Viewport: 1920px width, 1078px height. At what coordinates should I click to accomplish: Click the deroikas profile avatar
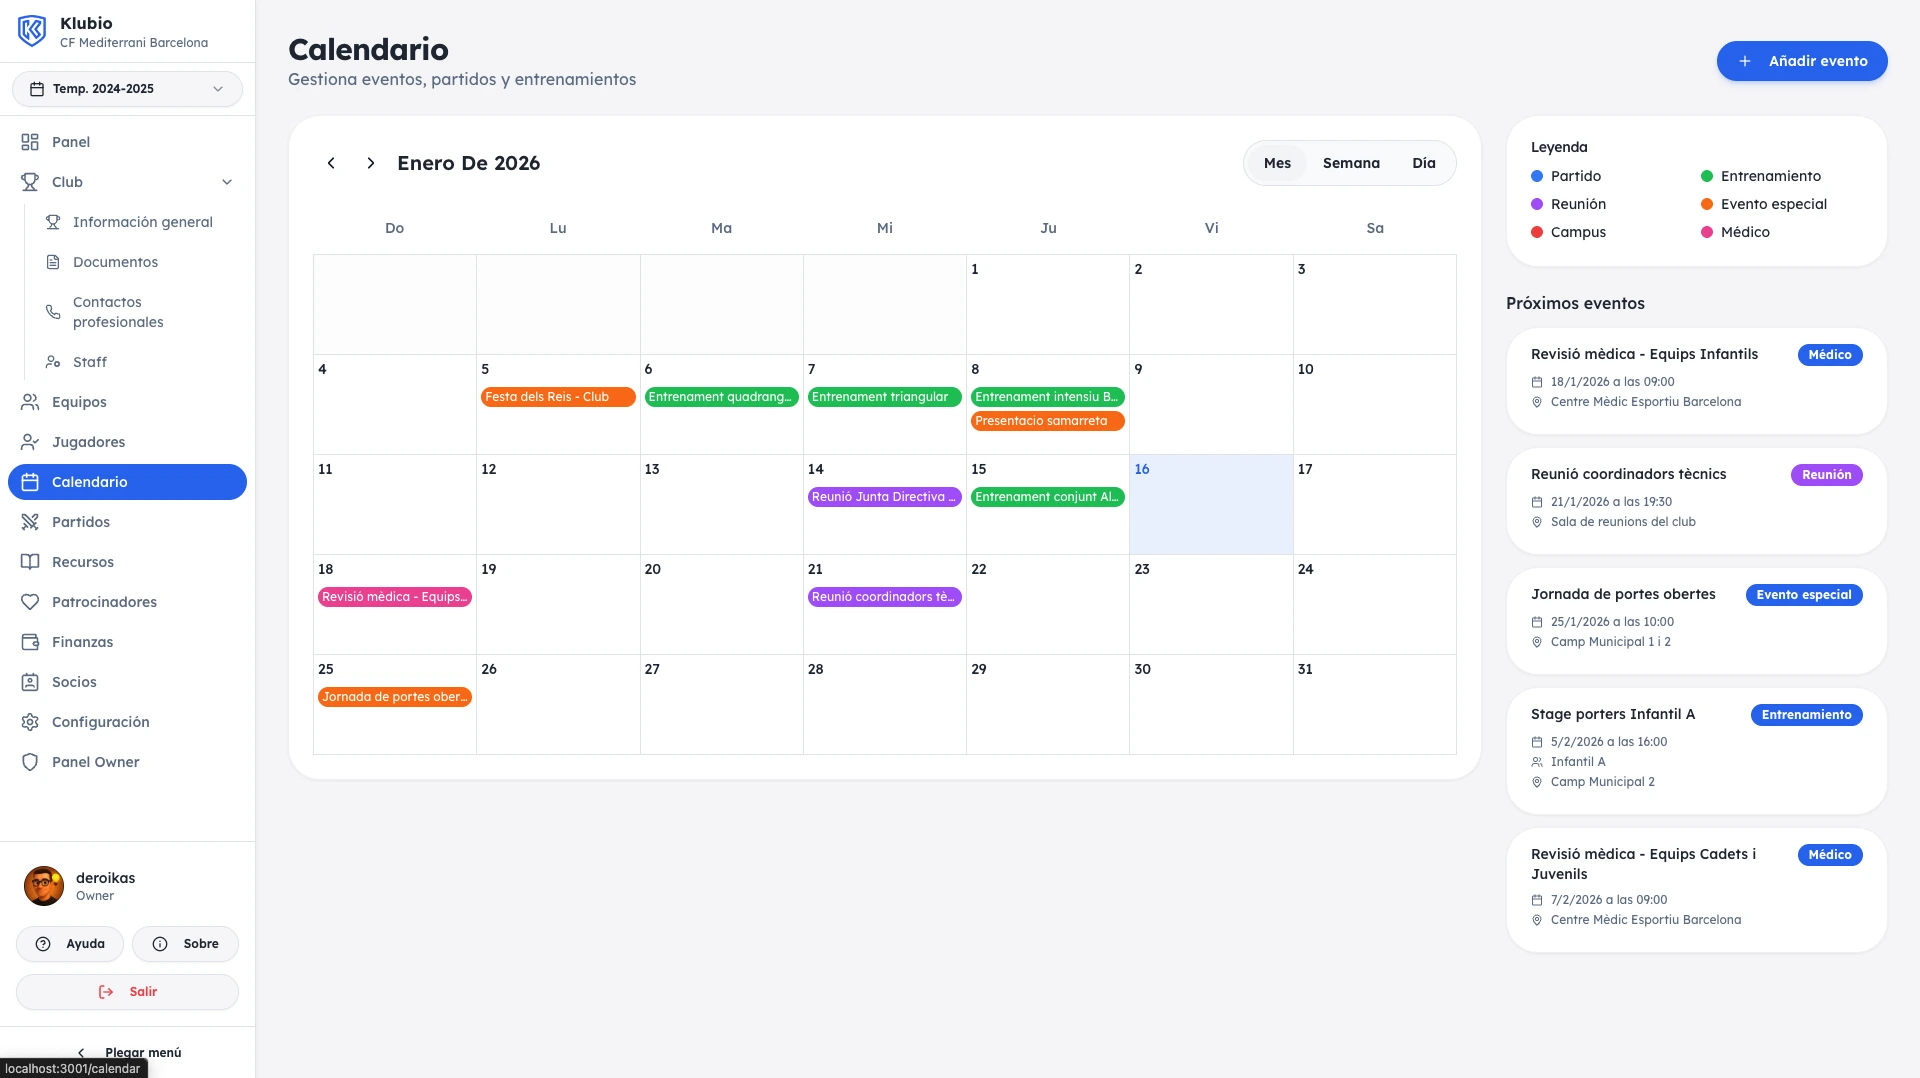coord(43,886)
